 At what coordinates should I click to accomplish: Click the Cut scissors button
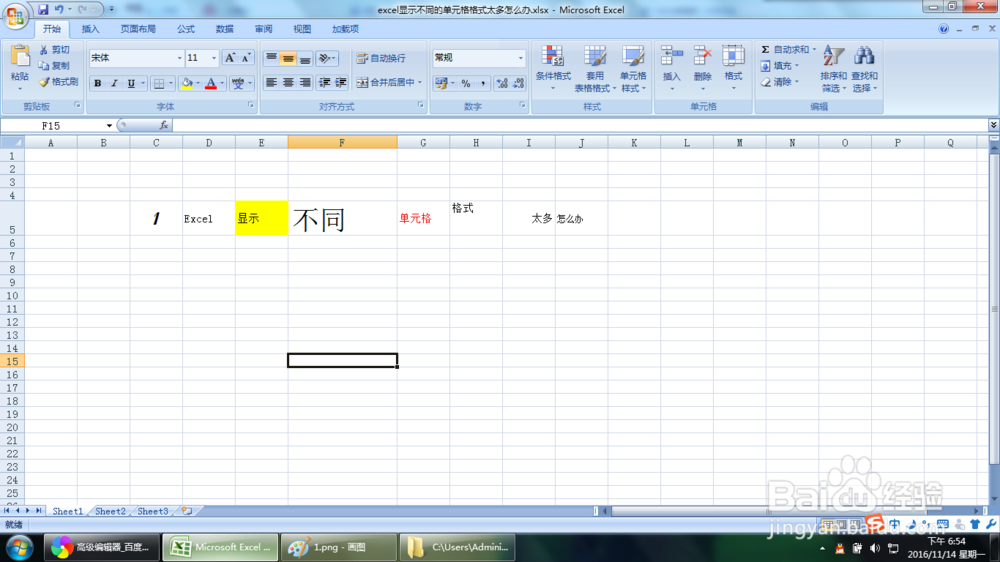pos(55,50)
